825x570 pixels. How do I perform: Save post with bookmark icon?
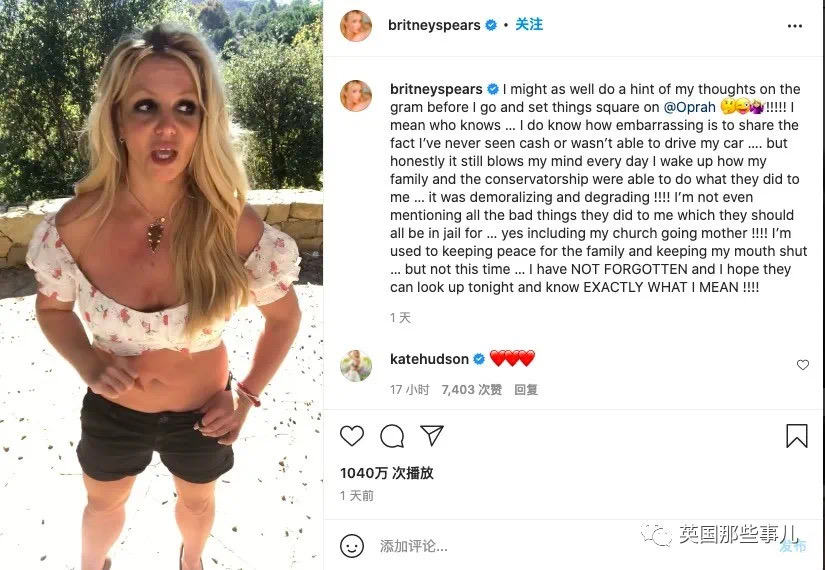click(x=797, y=436)
